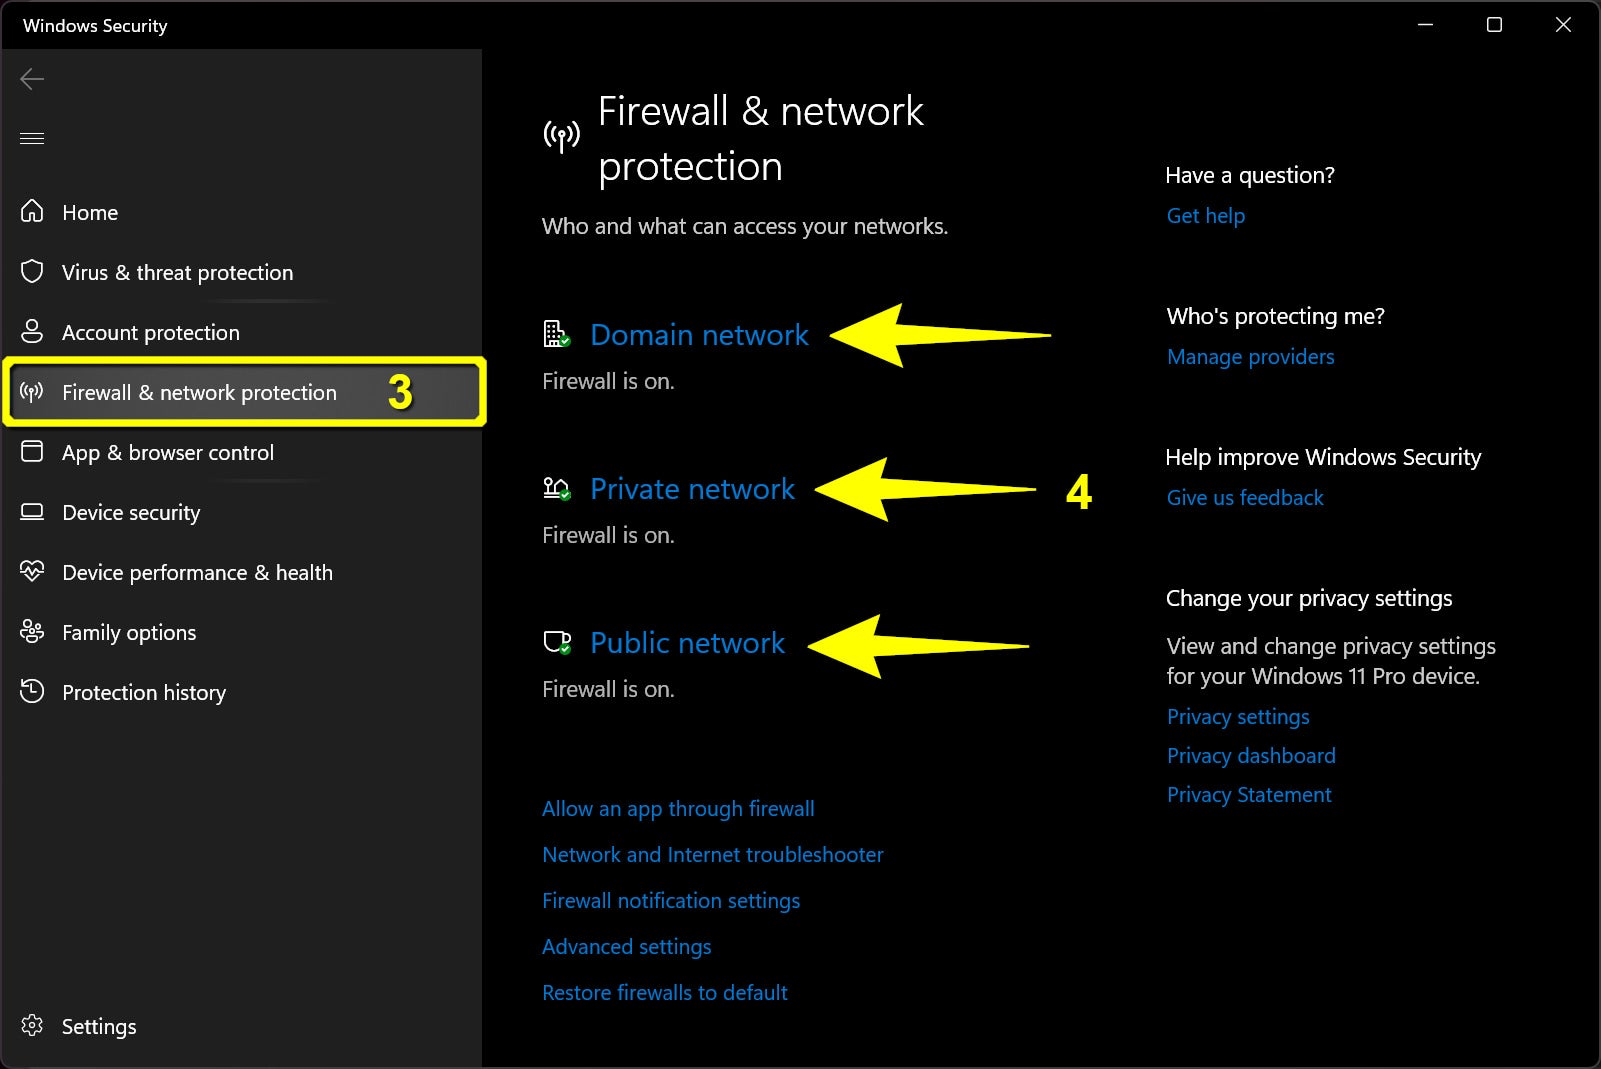
Task: Open Device security section
Action: (131, 512)
